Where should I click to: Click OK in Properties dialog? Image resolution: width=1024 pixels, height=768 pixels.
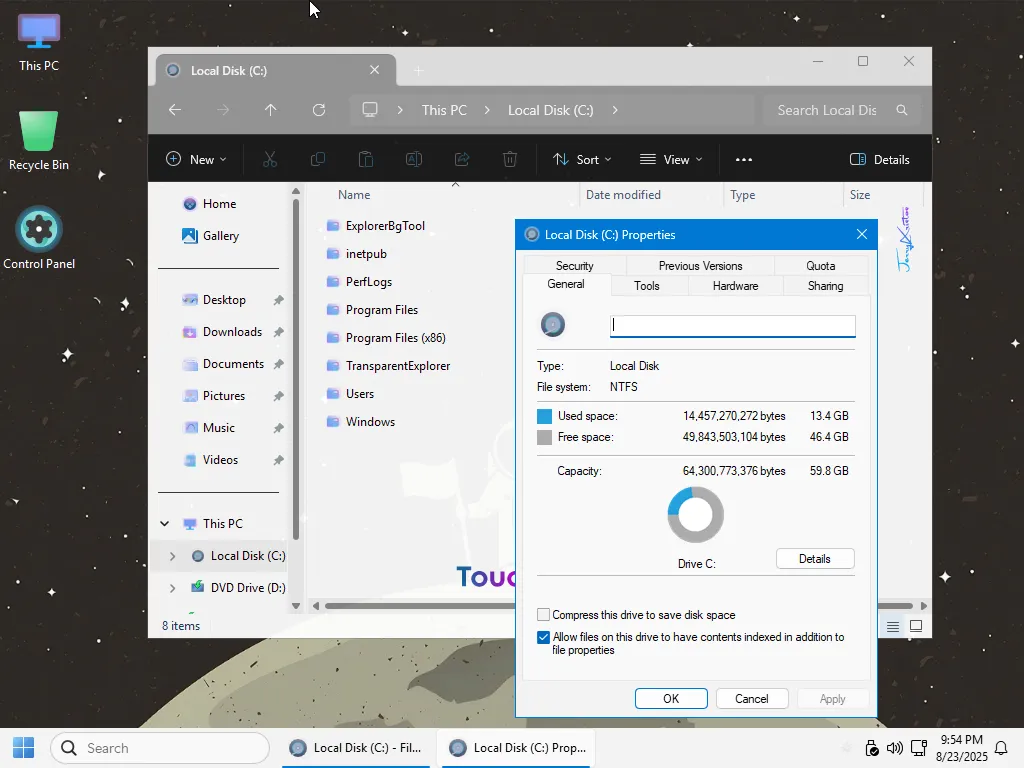(671, 698)
